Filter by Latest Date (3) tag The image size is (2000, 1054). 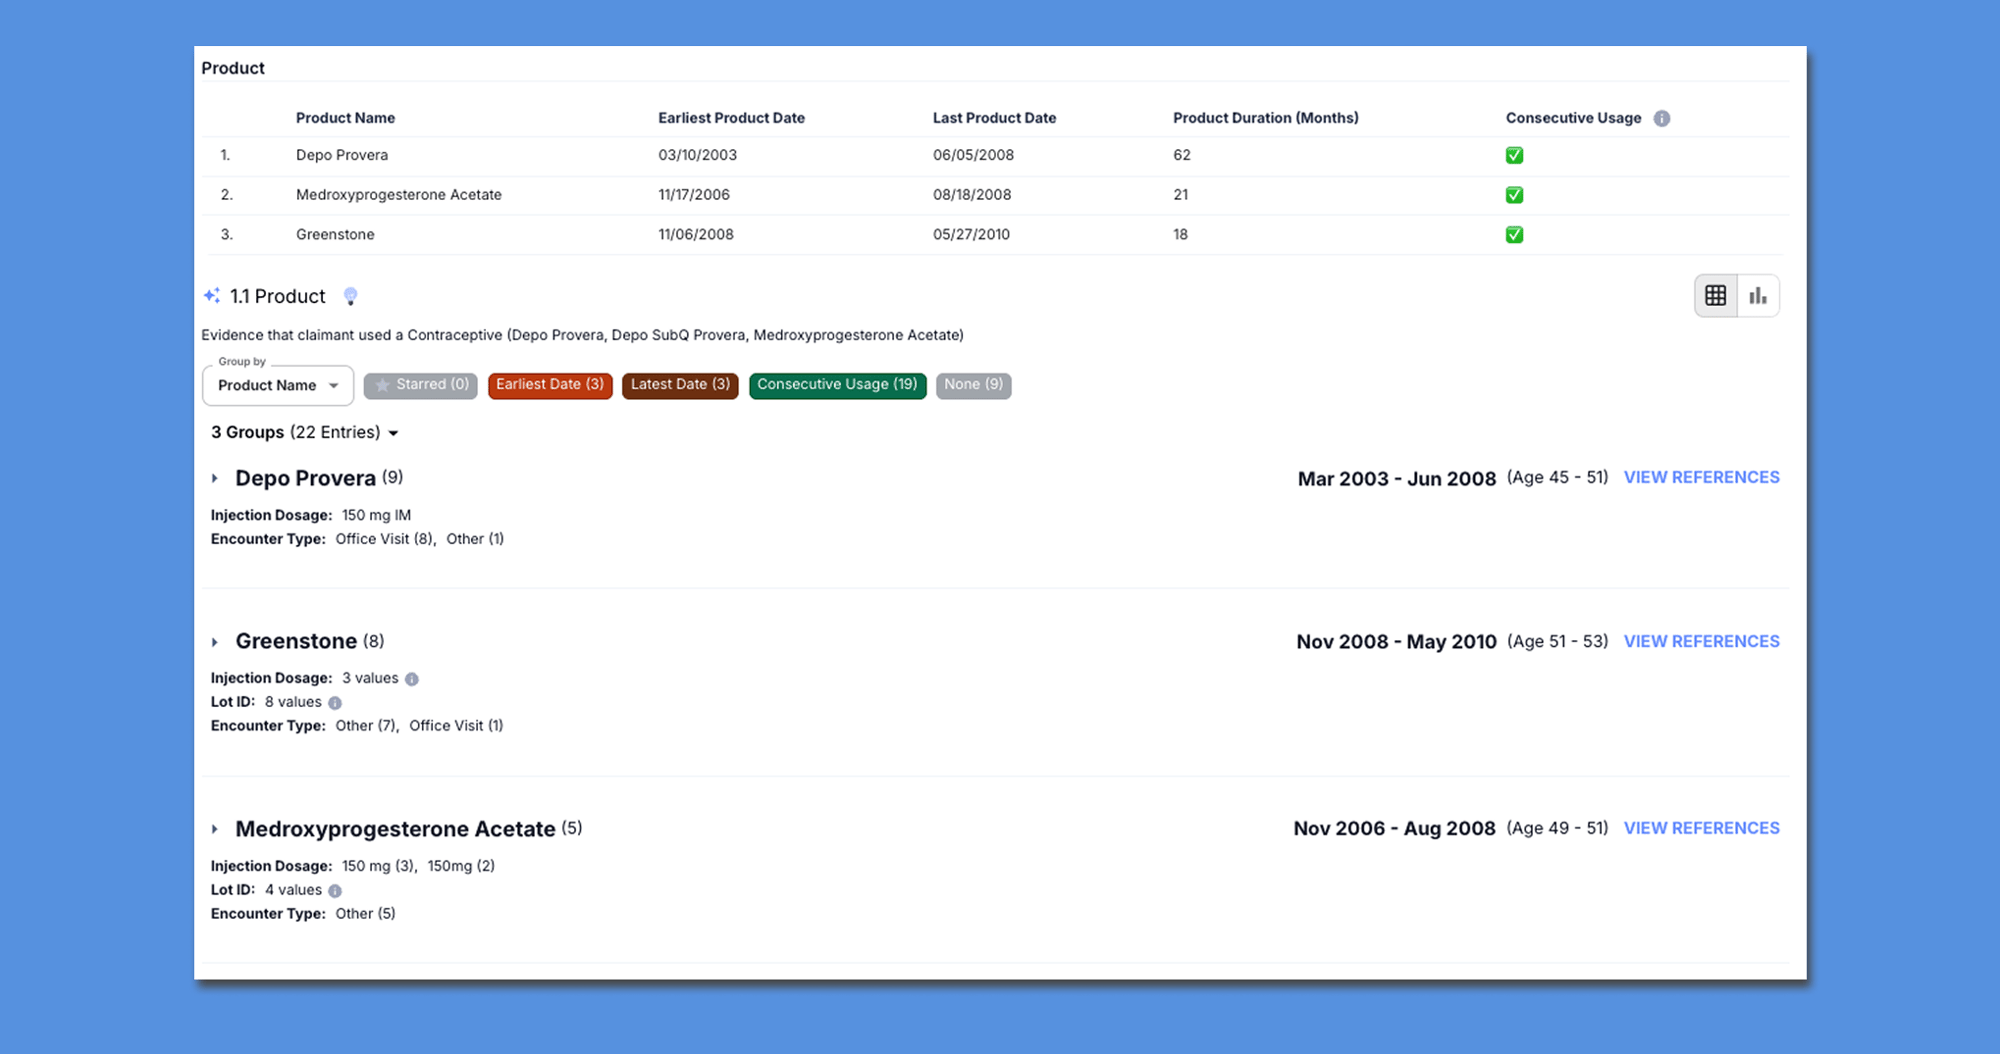click(x=680, y=385)
